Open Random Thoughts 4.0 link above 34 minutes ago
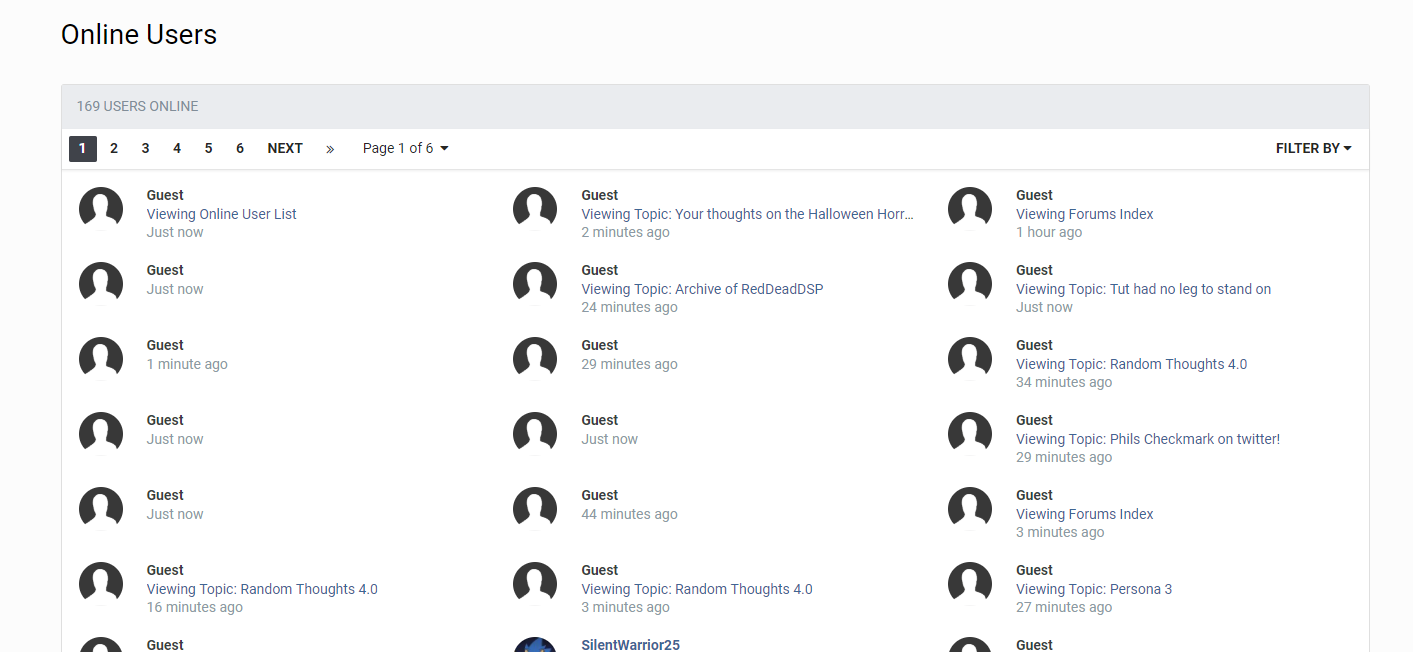 tap(1132, 364)
